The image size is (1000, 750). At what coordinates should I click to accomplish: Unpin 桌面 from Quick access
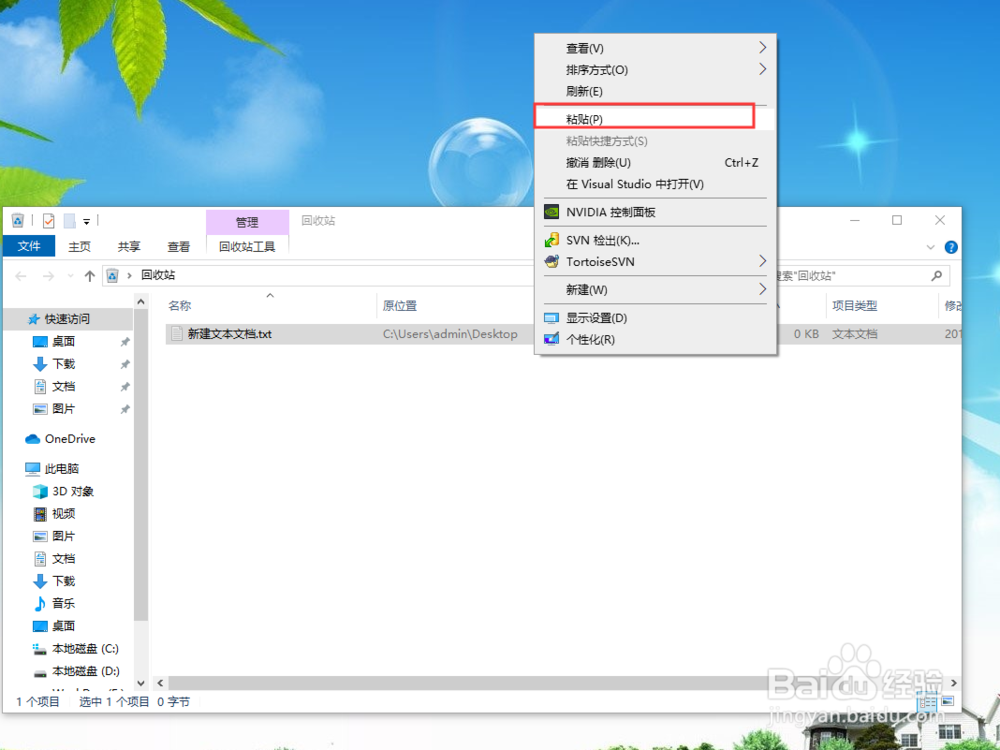pos(126,340)
